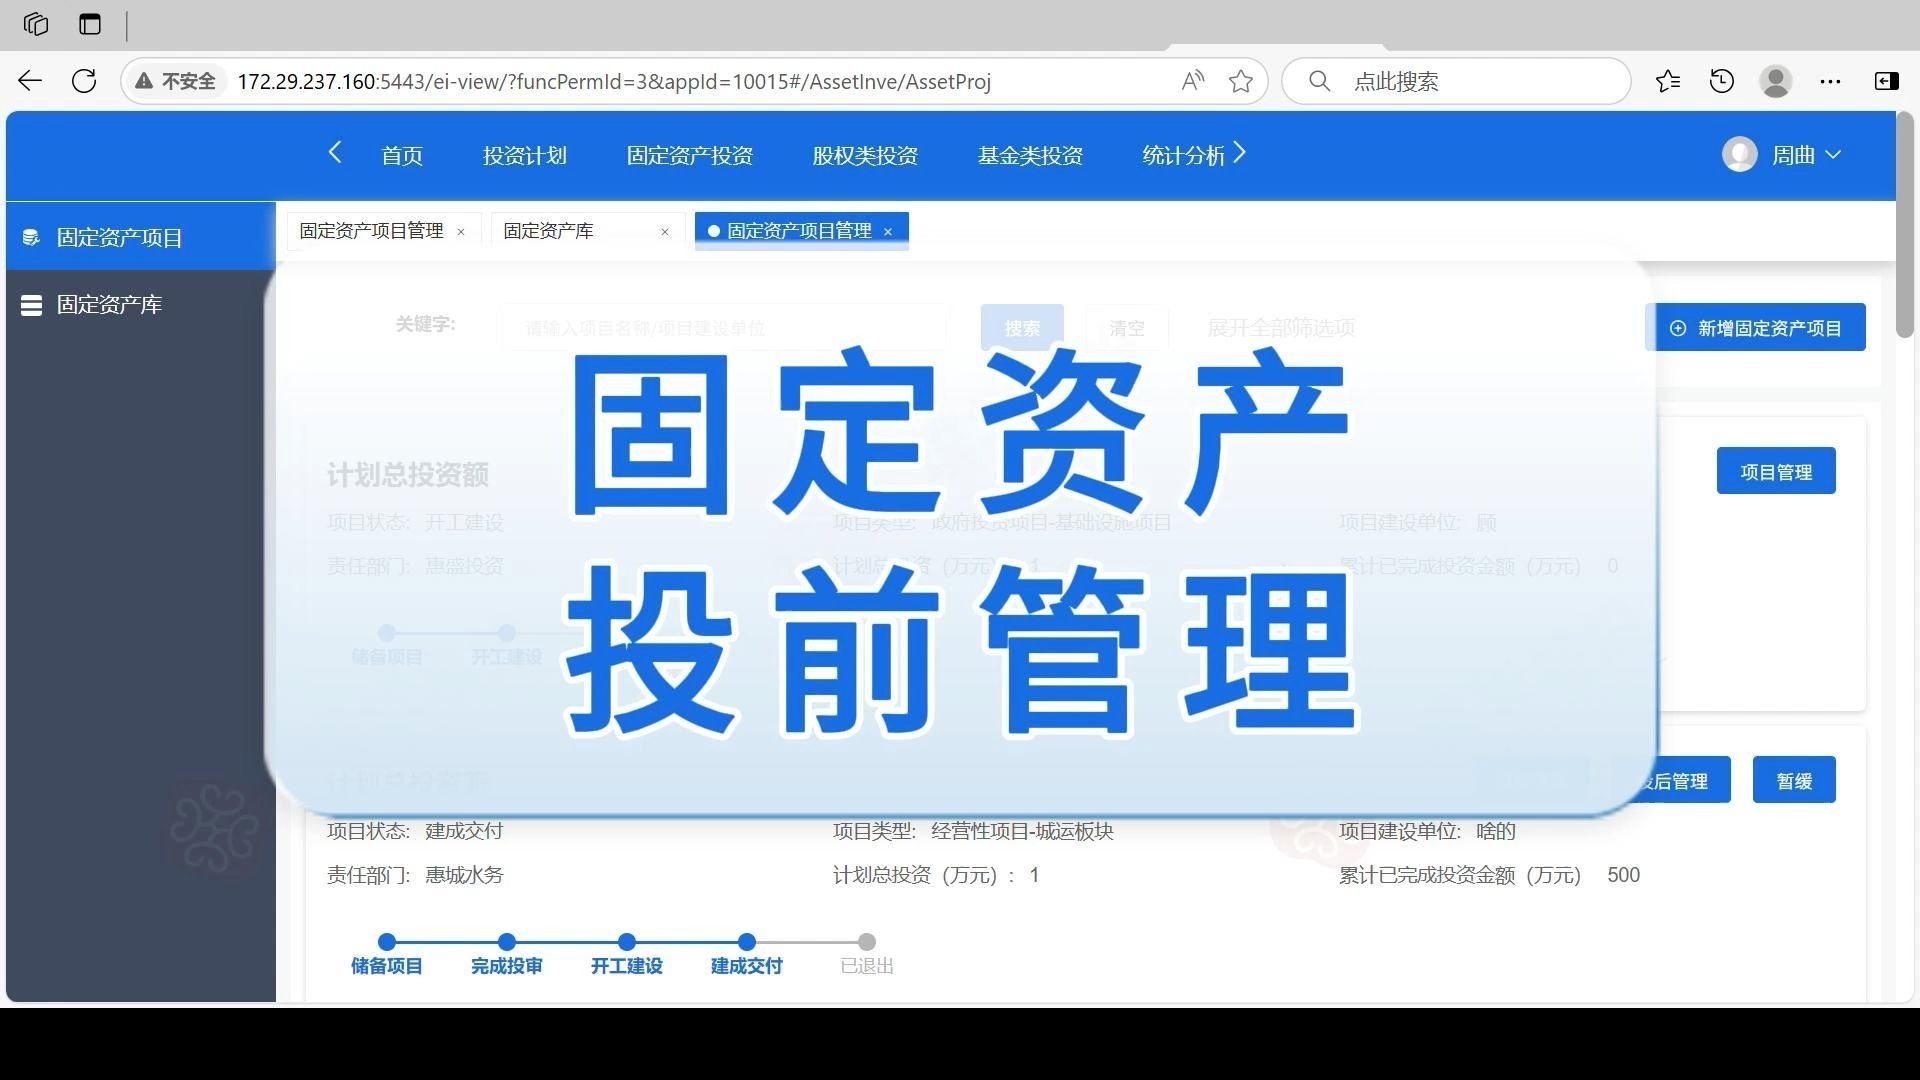Click the browser profile avatar icon
The height and width of the screenshot is (1080, 1920).
1775,81
